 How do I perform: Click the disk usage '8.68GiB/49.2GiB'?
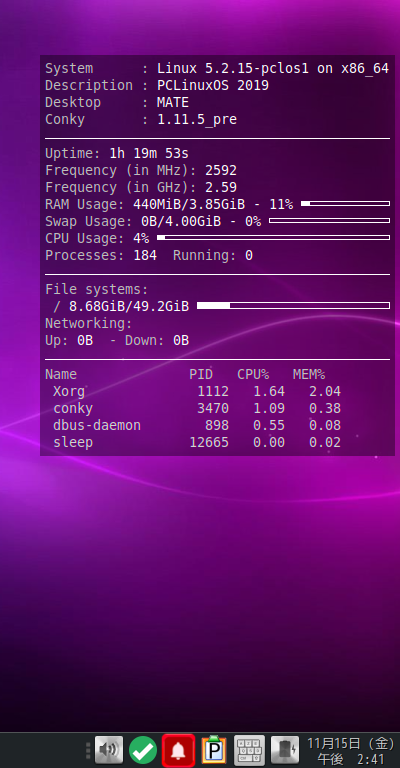click(x=129, y=307)
